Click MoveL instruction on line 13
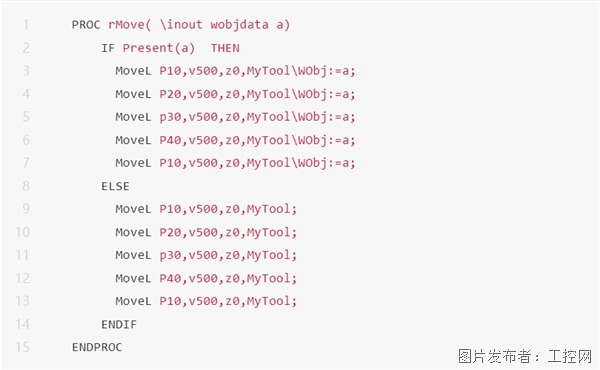 tap(133, 302)
